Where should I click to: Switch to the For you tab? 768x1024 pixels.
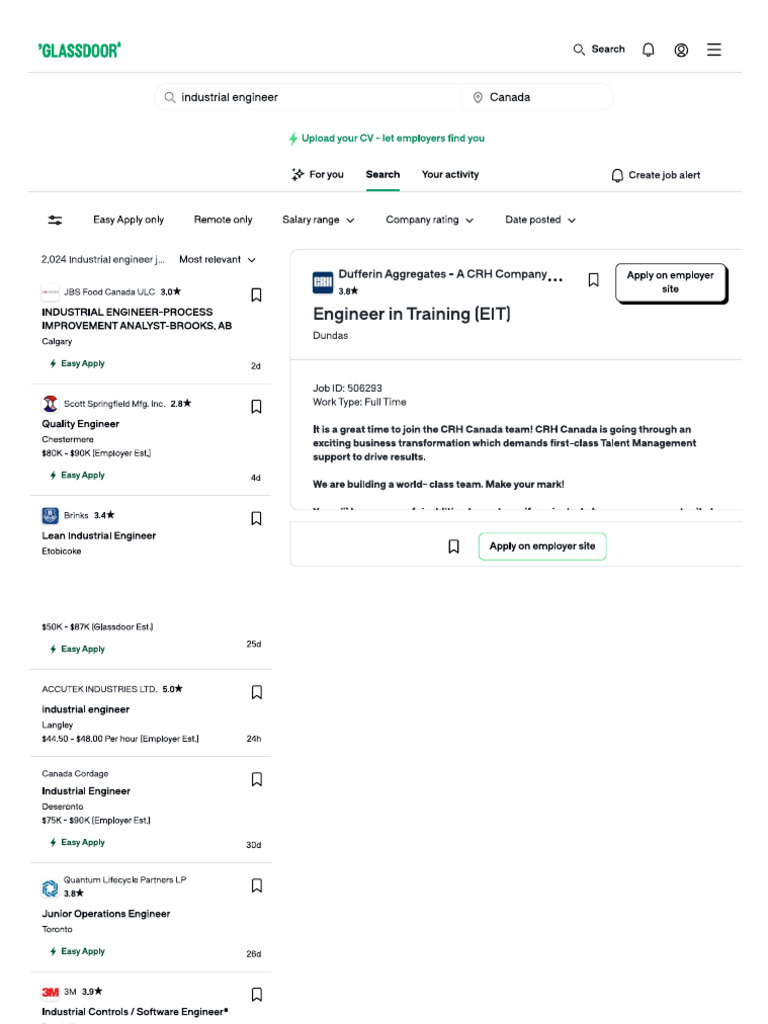tap(317, 175)
